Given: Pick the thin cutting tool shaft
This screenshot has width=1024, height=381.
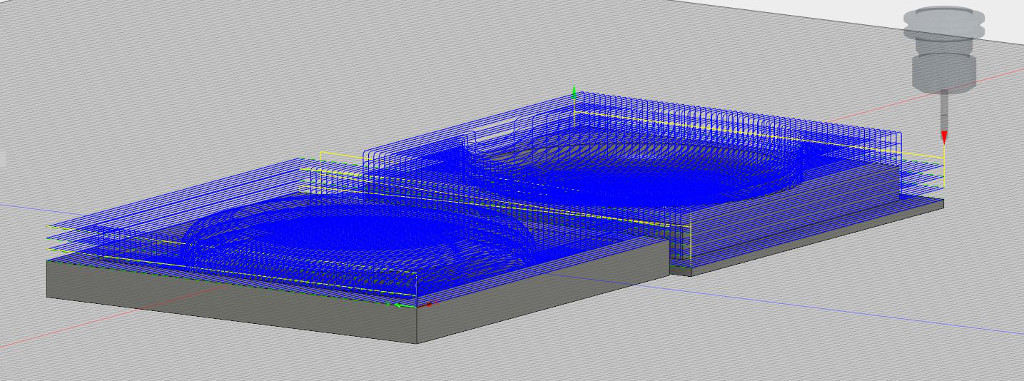Looking at the screenshot, I should 944,110.
